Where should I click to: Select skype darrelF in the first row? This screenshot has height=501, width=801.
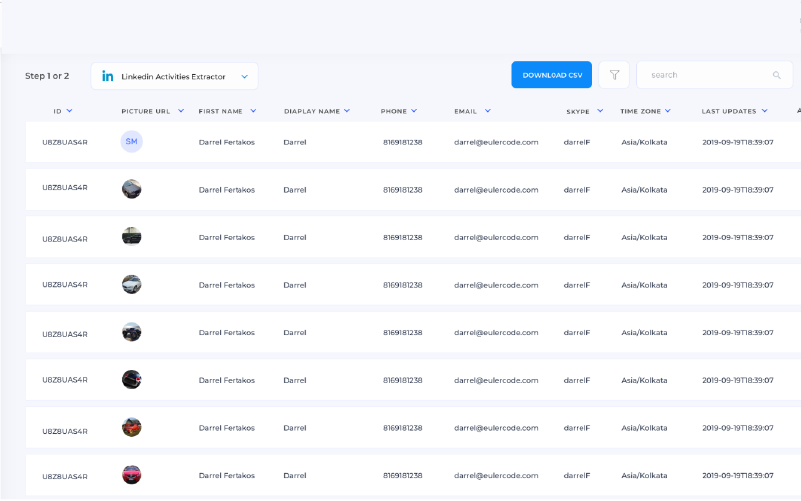[577, 142]
